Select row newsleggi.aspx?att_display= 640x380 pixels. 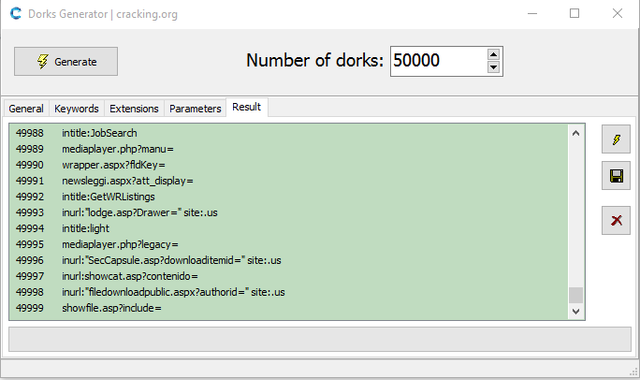click(288, 181)
